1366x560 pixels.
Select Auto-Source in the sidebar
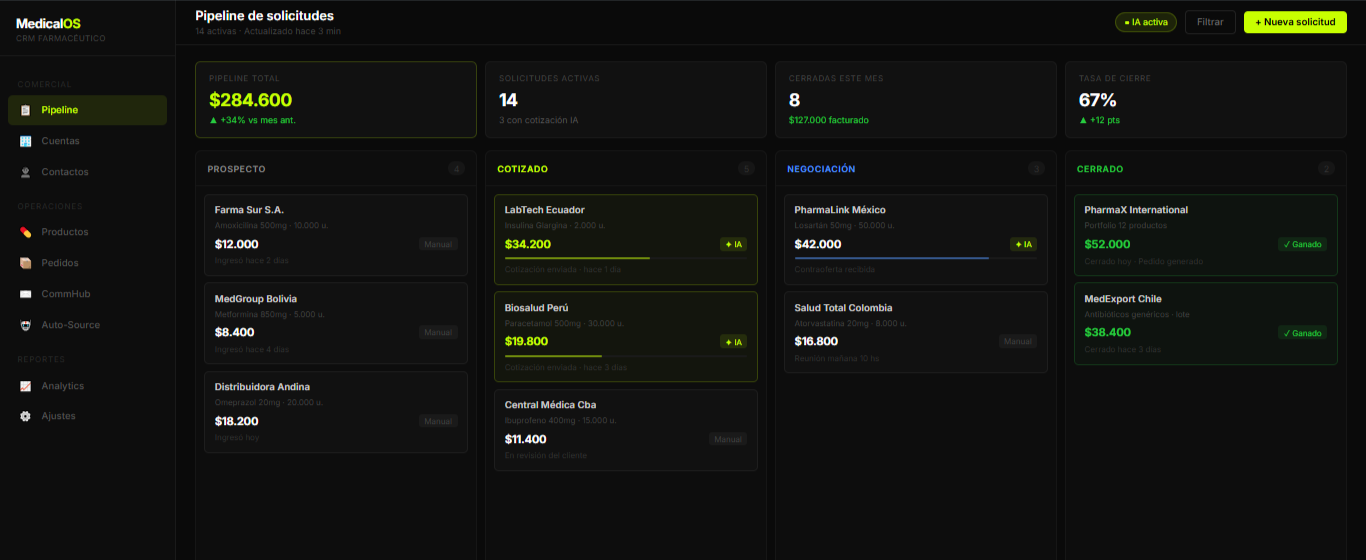tap(87, 325)
